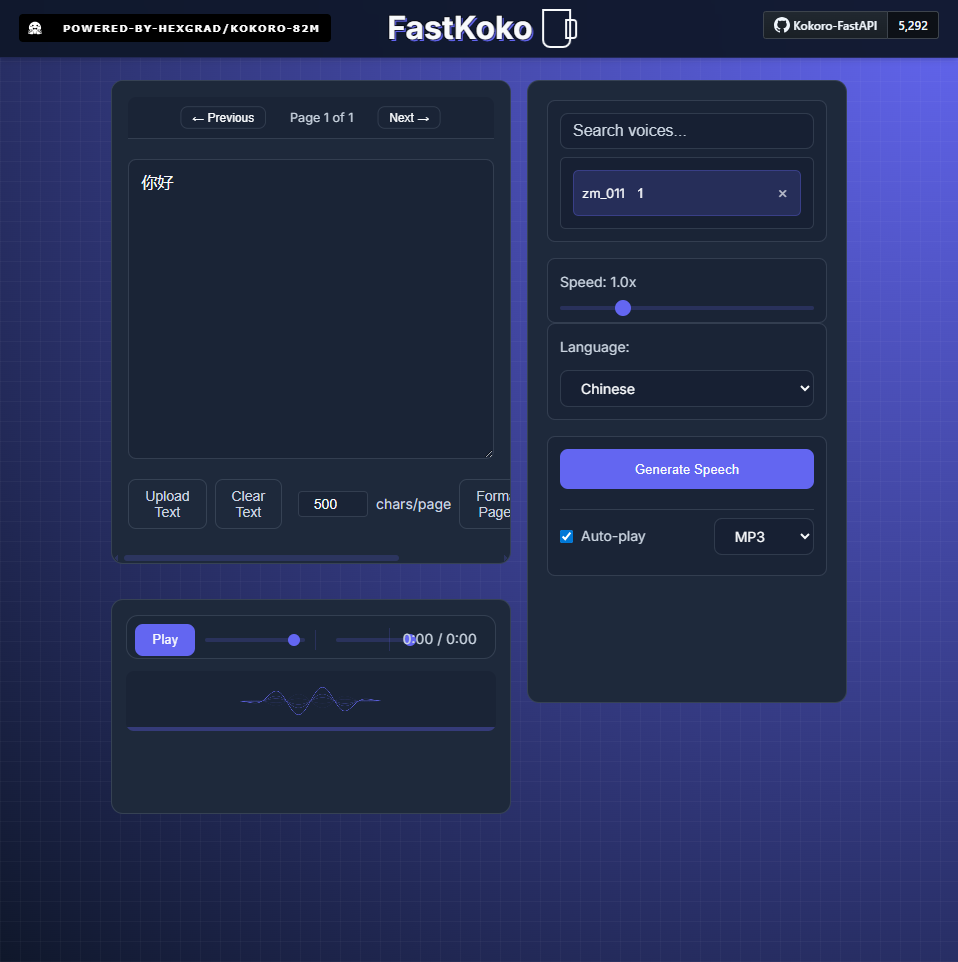Click the resize grip of the text area
Screen dimensions: 958x962
(x=489, y=454)
